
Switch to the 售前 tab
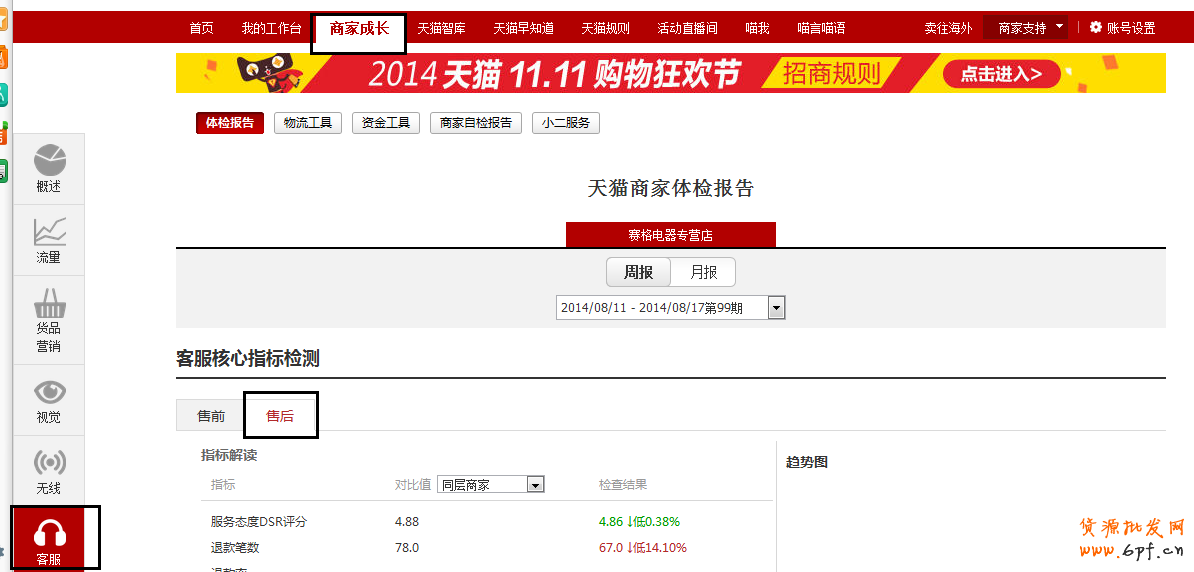pyautogui.click(x=211, y=416)
